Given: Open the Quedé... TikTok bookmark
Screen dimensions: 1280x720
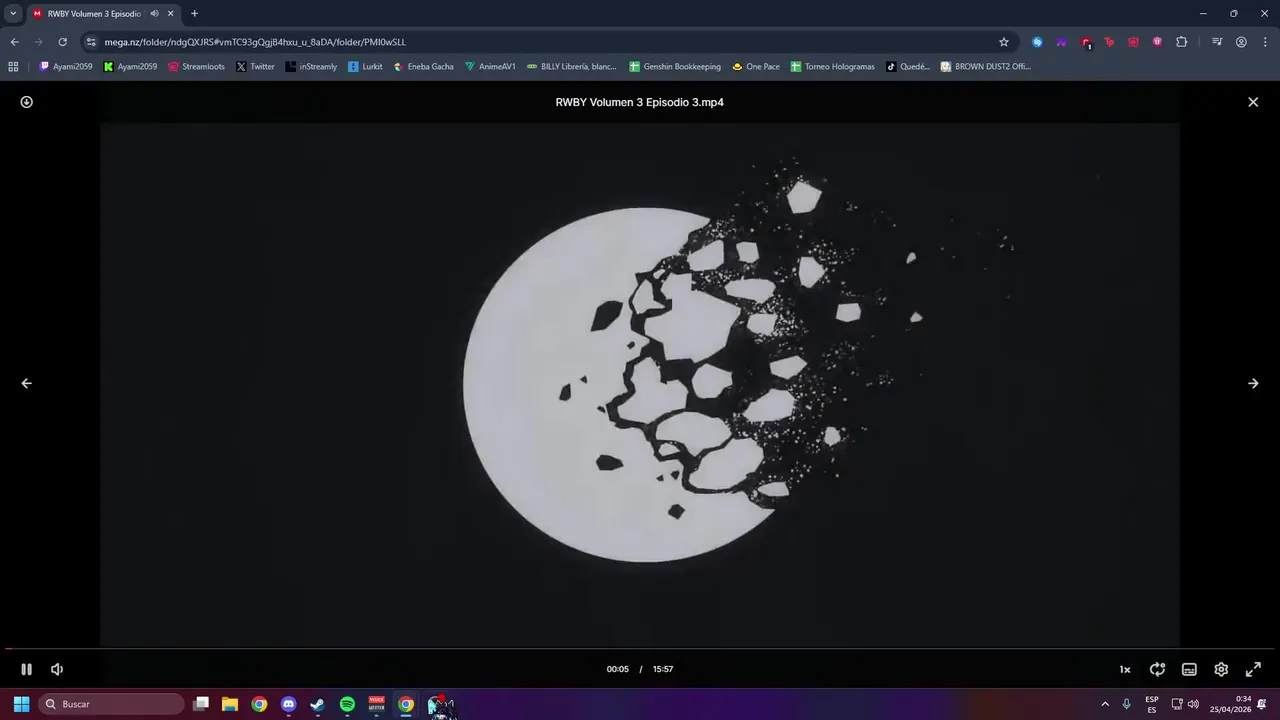Looking at the screenshot, I should tap(907, 67).
